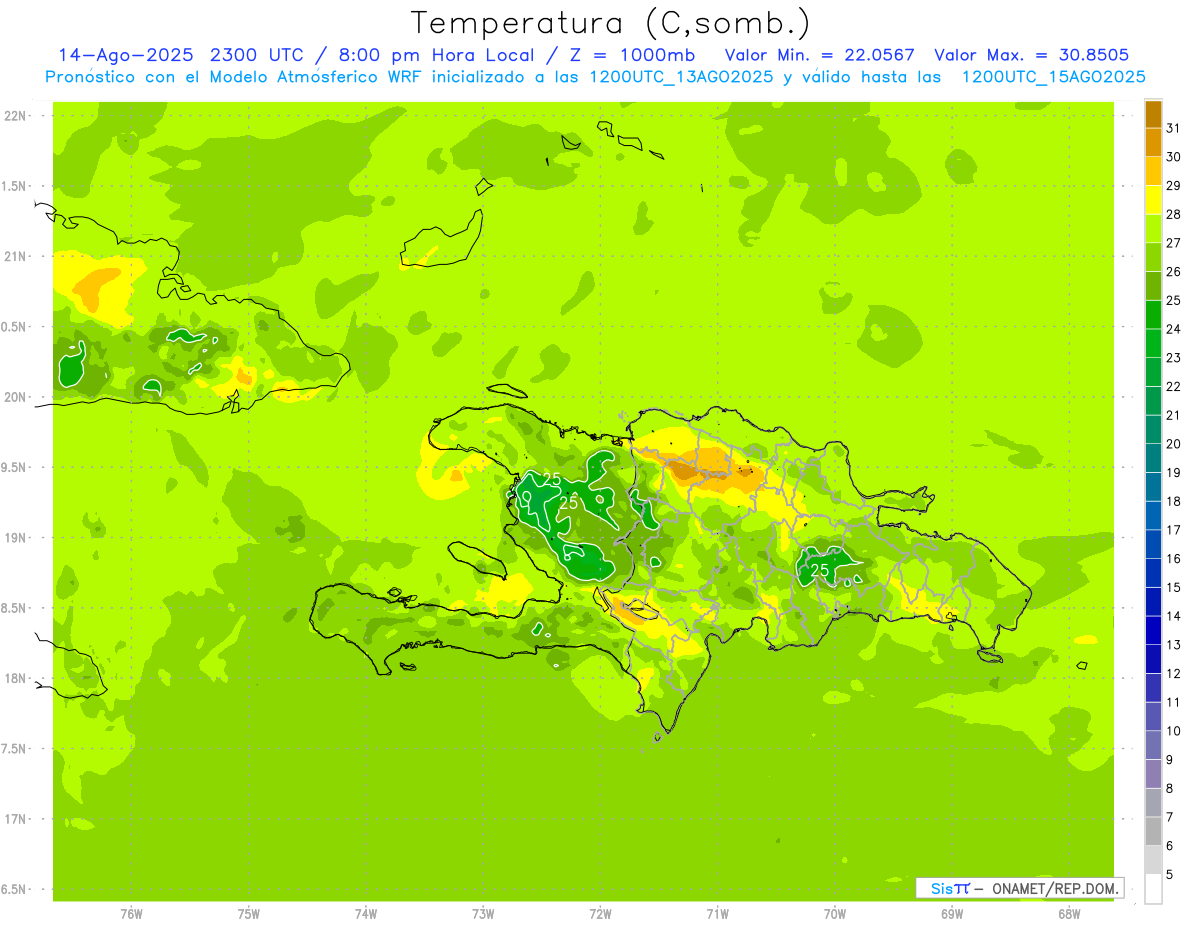Image resolution: width=1200 pixels, height=927 pixels.
Task: Click the color bar legend label '5'
Action: click(x=1171, y=874)
